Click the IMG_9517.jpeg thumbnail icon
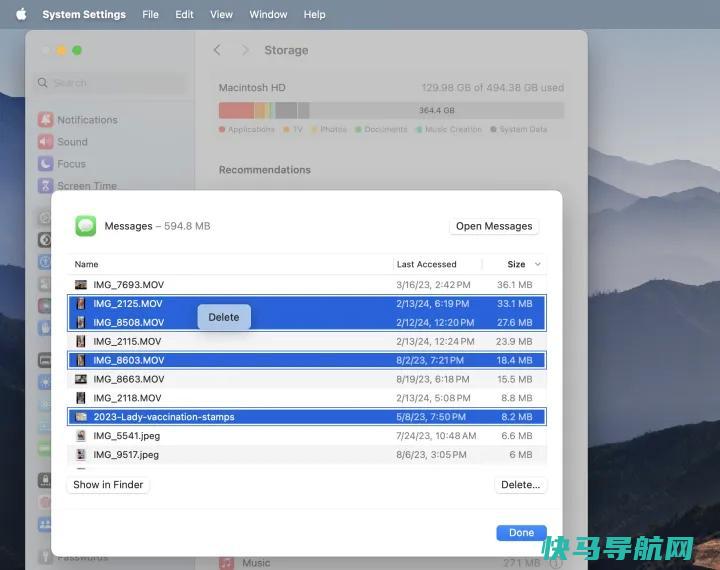The height and width of the screenshot is (570, 720). click(x=81, y=454)
